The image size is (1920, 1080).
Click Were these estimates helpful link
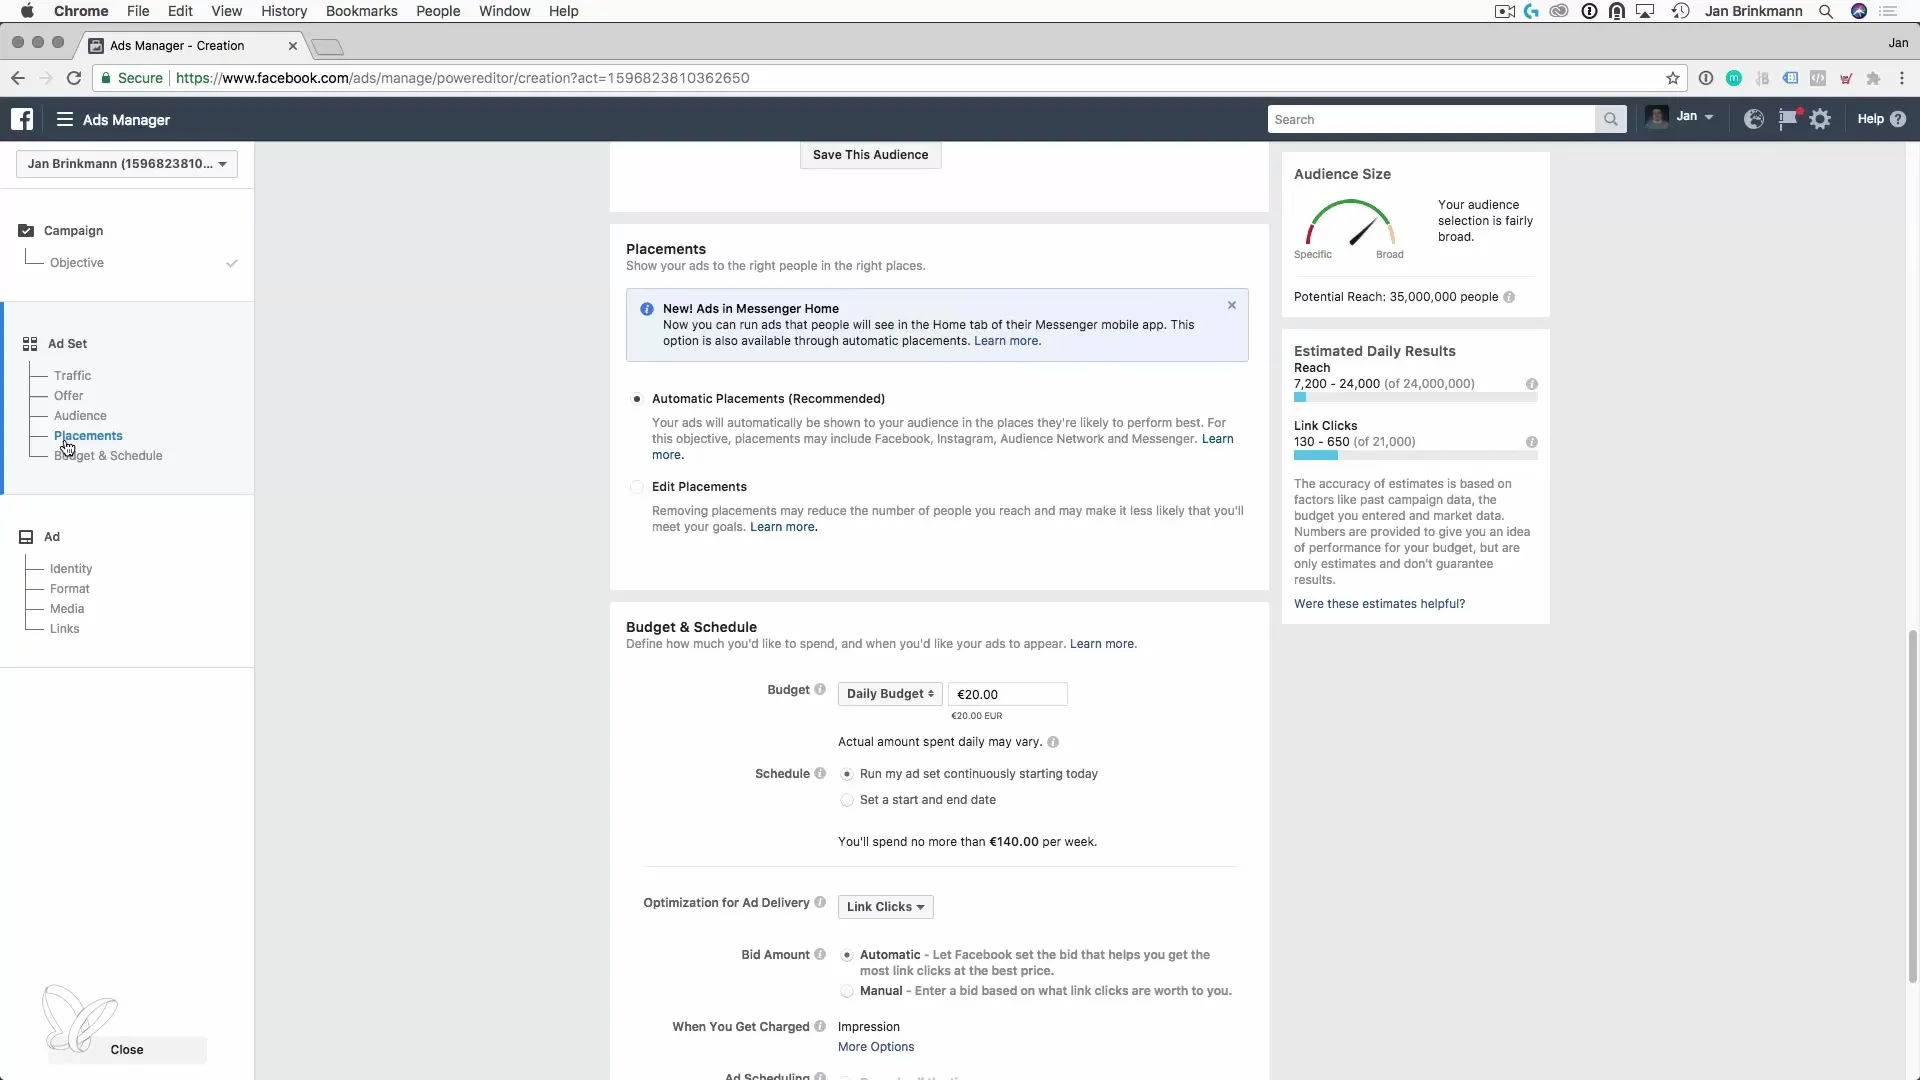click(x=1379, y=604)
